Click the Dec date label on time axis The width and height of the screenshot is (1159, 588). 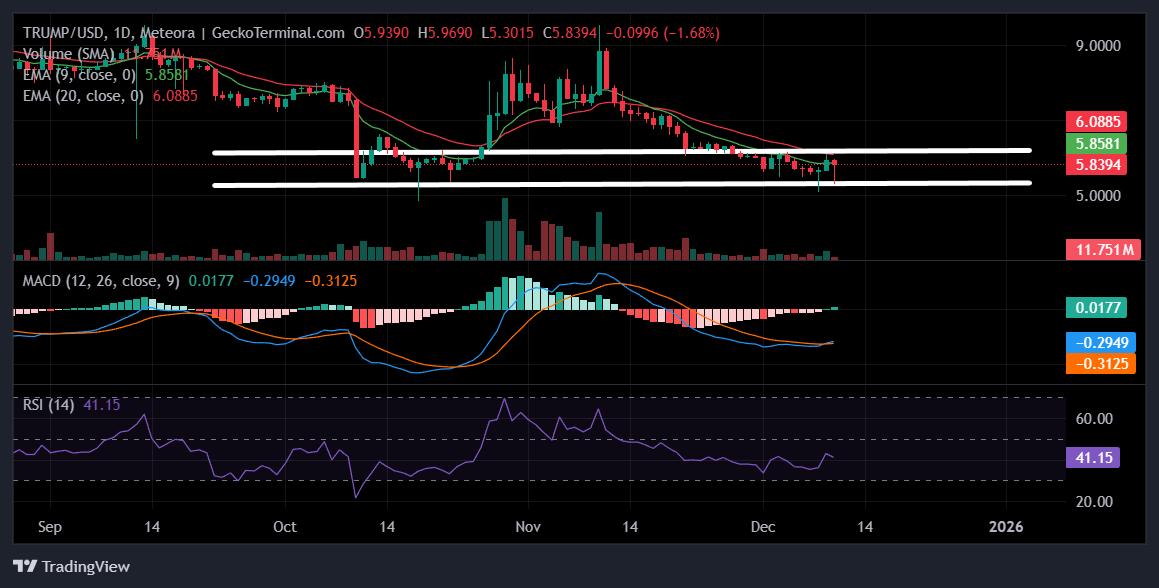point(763,527)
